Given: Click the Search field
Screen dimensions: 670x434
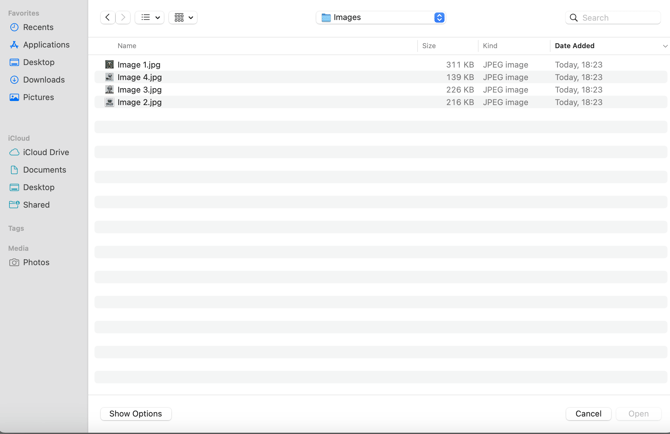Looking at the screenshot, I should coord(617,17).
